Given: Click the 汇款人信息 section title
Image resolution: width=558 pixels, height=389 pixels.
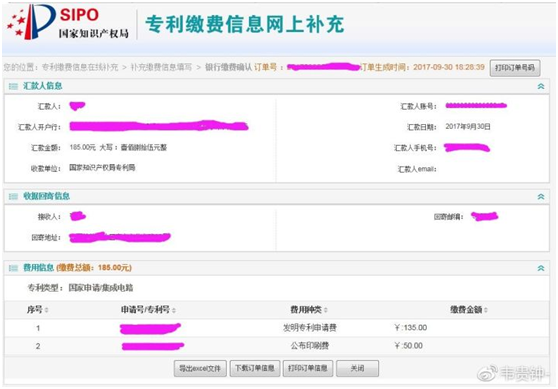Looking at the screenshot, I should pos(43,86).
